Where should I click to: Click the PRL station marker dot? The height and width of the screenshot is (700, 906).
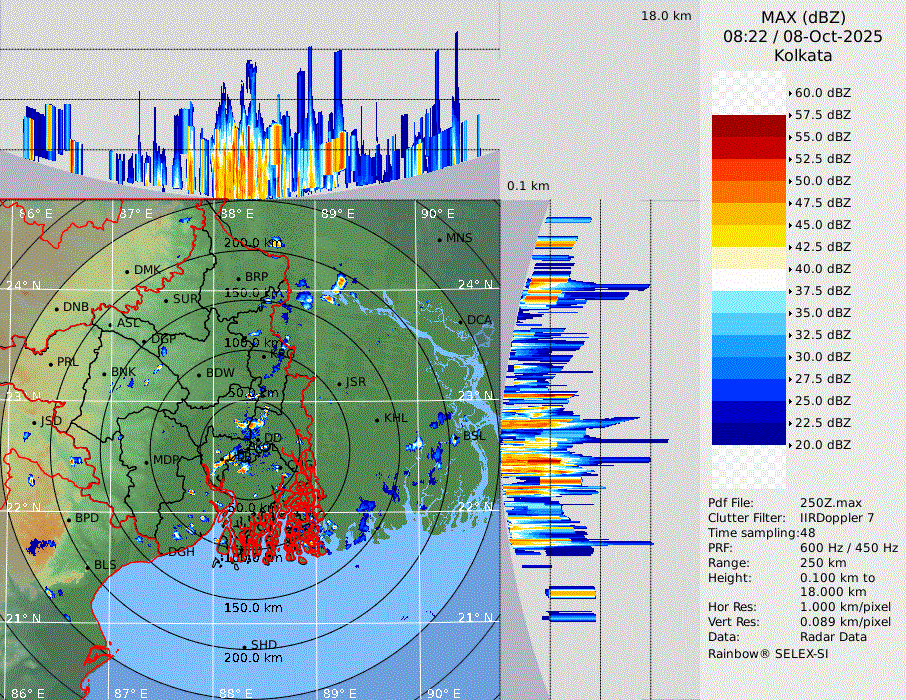tap(50, 363)
